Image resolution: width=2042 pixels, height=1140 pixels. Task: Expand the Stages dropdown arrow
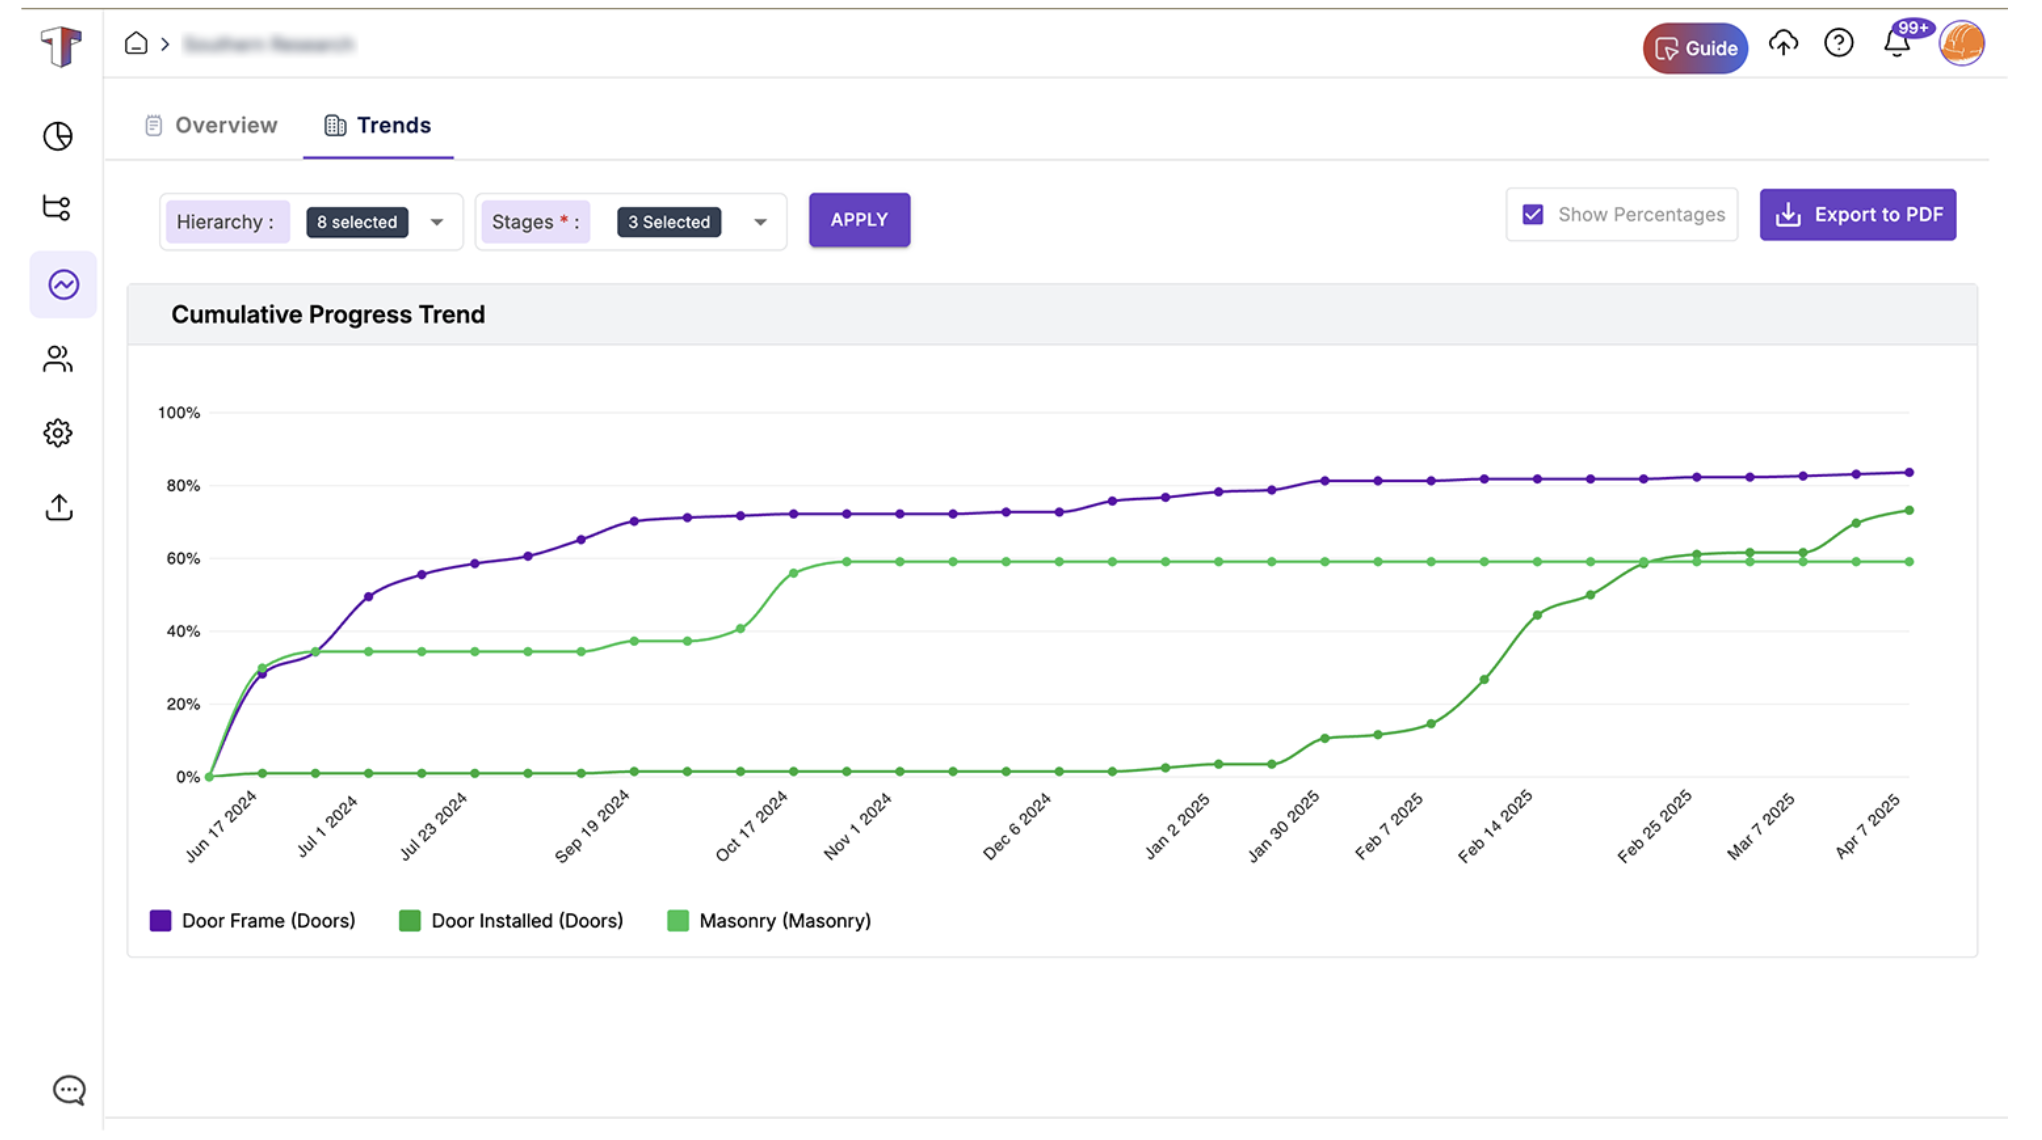point(760,222)
